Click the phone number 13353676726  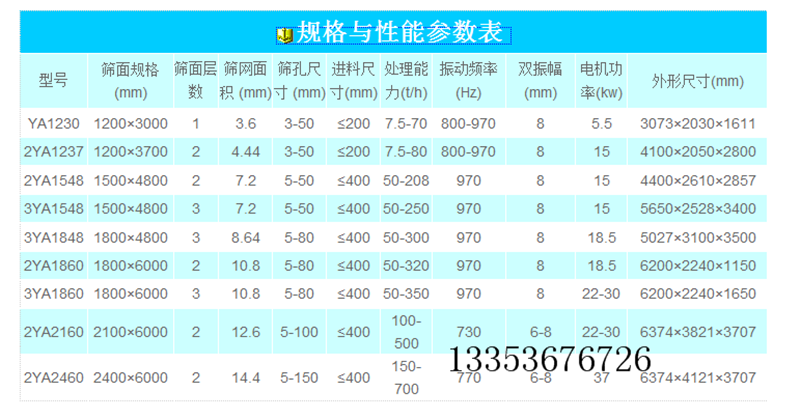551,359
